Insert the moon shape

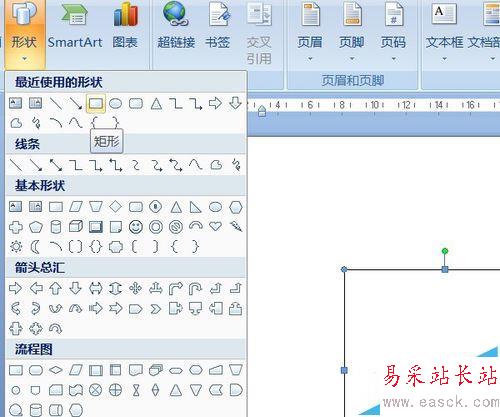pyautogui.click(x=35, y=247)
